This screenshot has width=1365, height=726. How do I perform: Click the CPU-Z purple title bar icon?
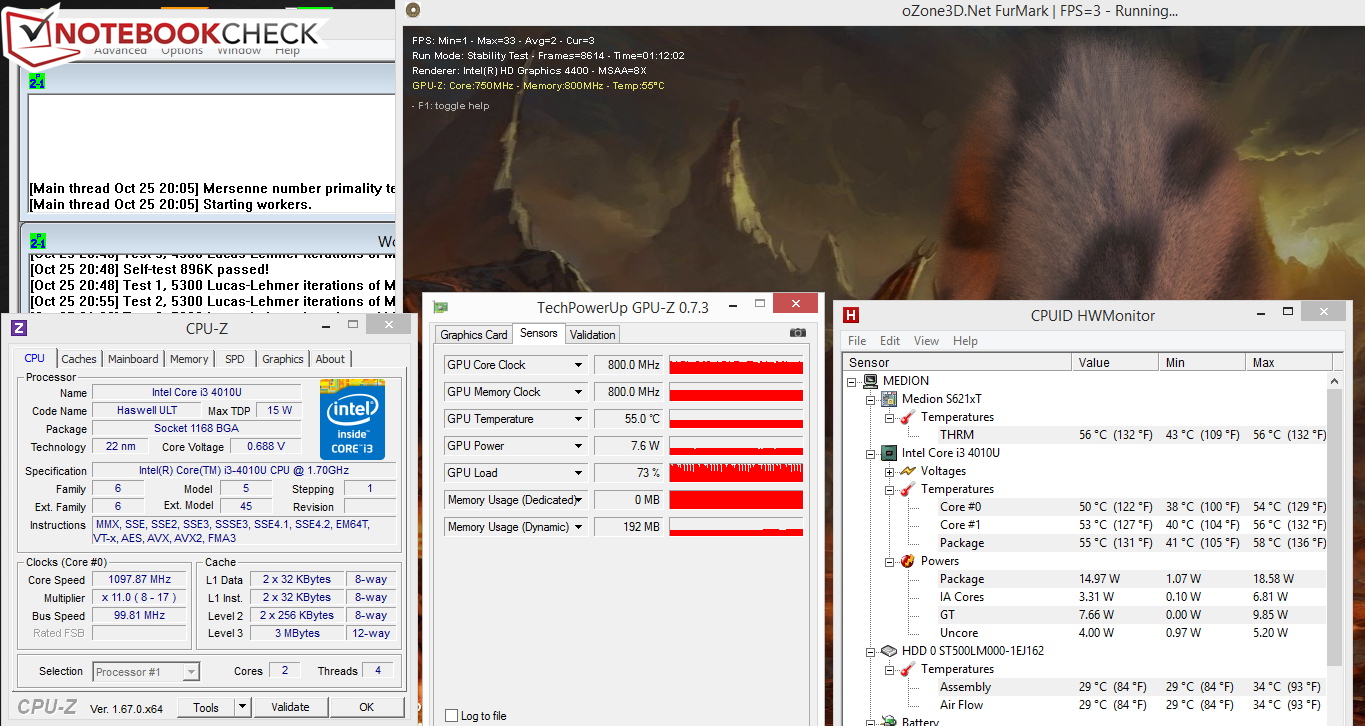coord(19,328)
